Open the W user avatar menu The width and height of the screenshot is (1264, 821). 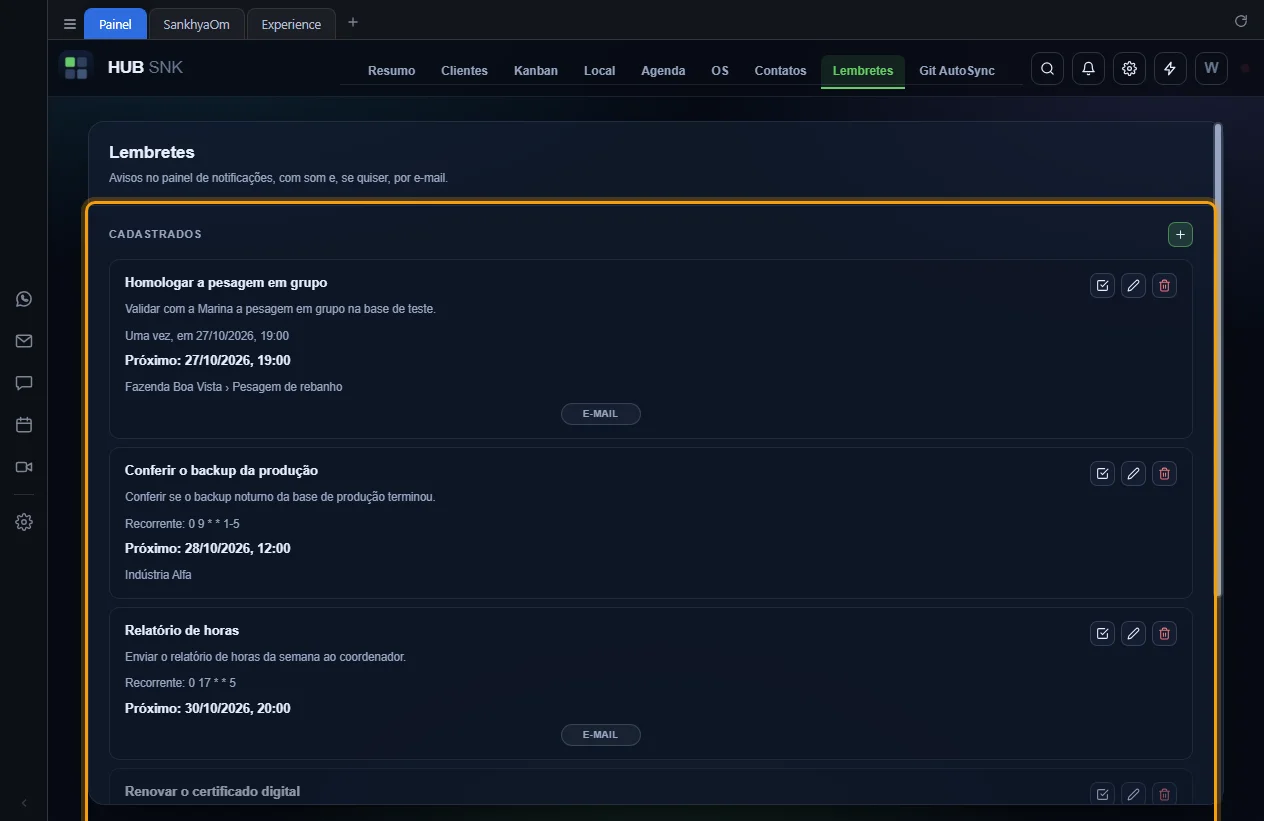pos(1211,68)
